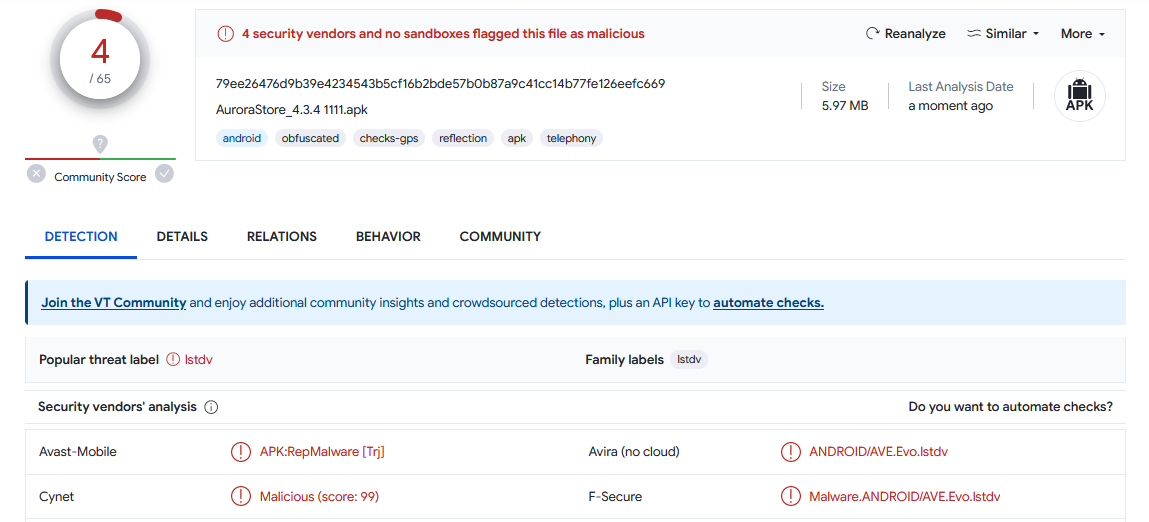1149x522 pixels.
Task: Click the obfuscated tag
Action: [x=311, y=138]
